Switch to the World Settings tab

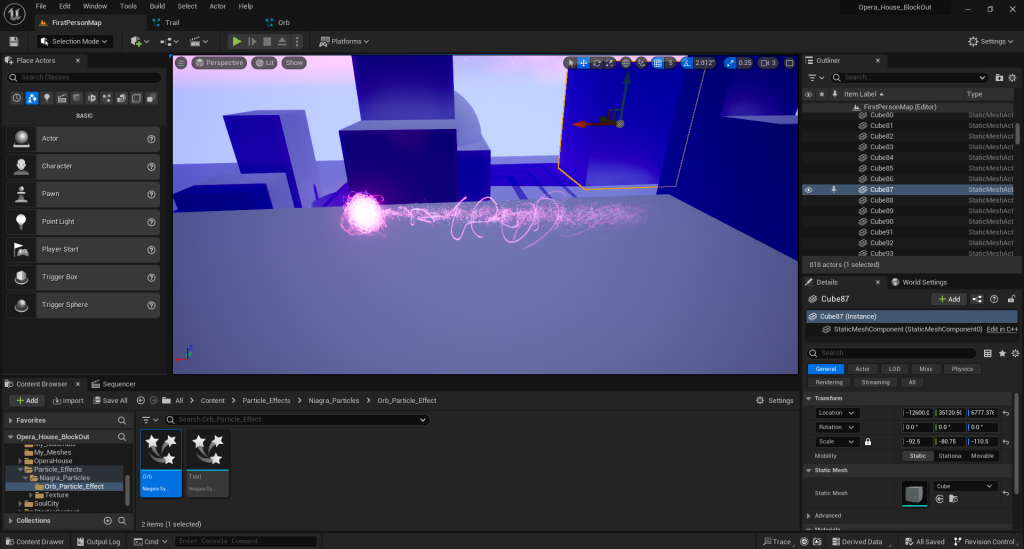(x=919, y=282)
